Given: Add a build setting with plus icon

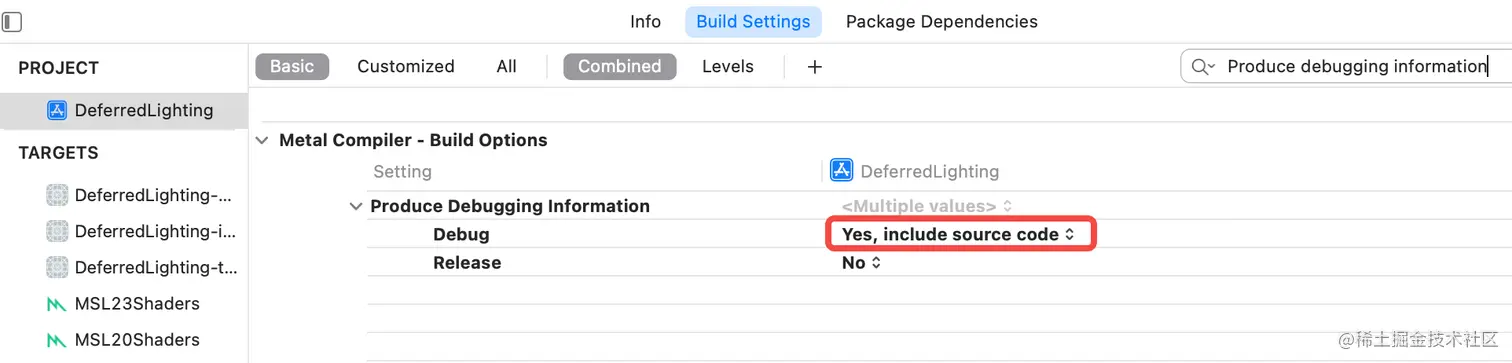Looking at the screenshot, I should (x=814, y=67).
